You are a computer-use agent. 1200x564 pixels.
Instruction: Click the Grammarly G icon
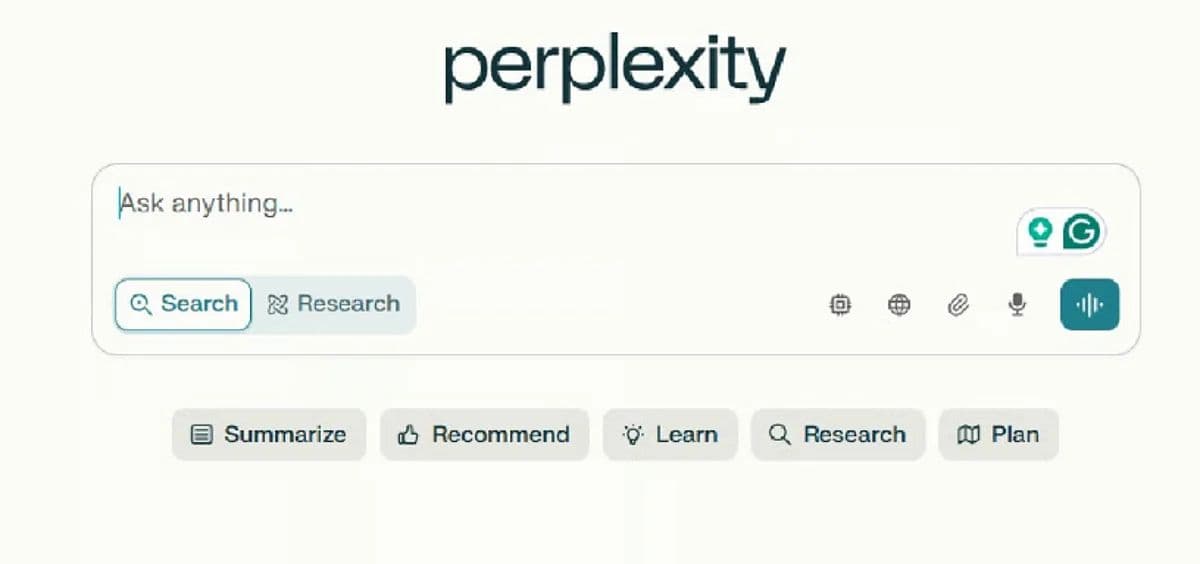click(x=1081, y=233)
